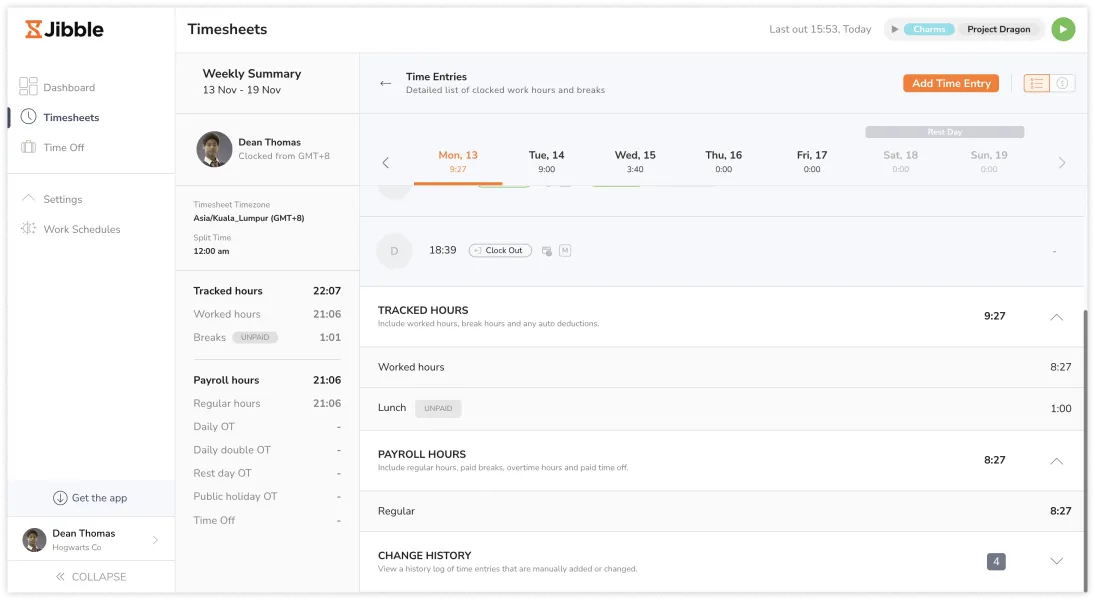Switch to list view toggle
The width and height of the screenshot is (1095, 600).
[1037, 83]
